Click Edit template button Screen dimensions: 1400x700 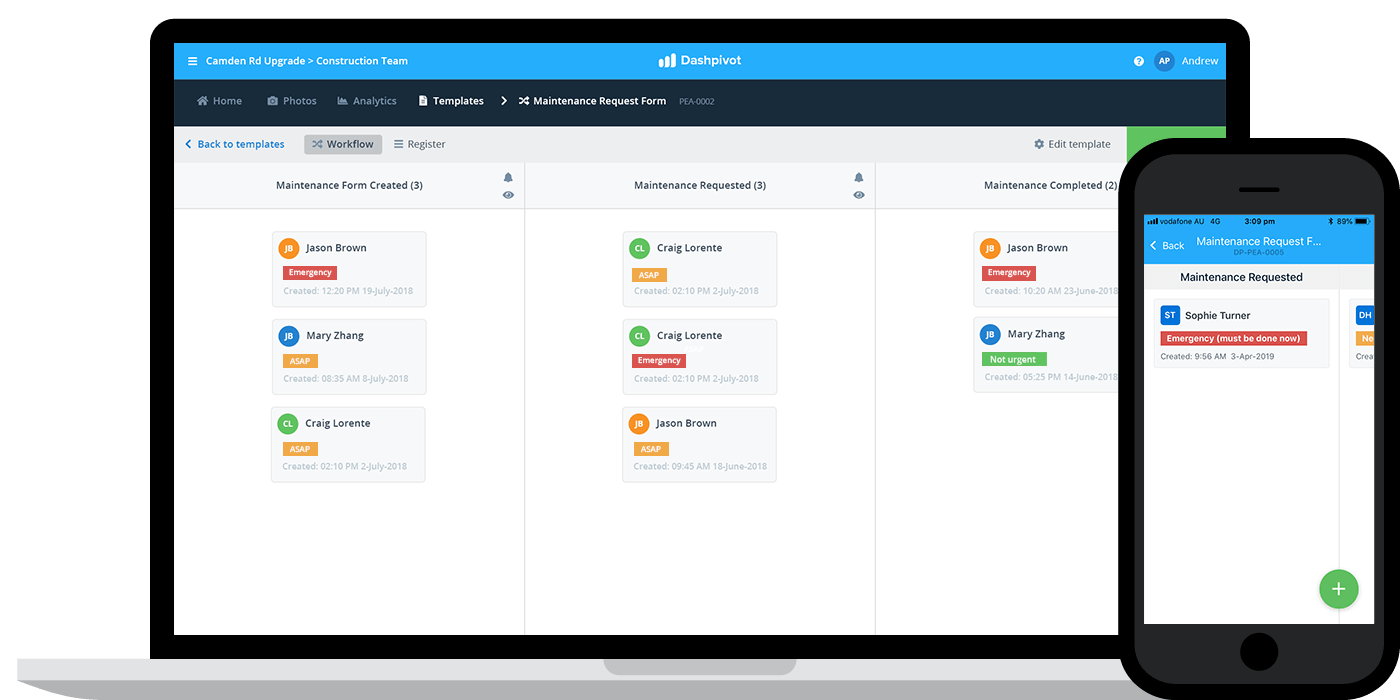coord(1072,144)
